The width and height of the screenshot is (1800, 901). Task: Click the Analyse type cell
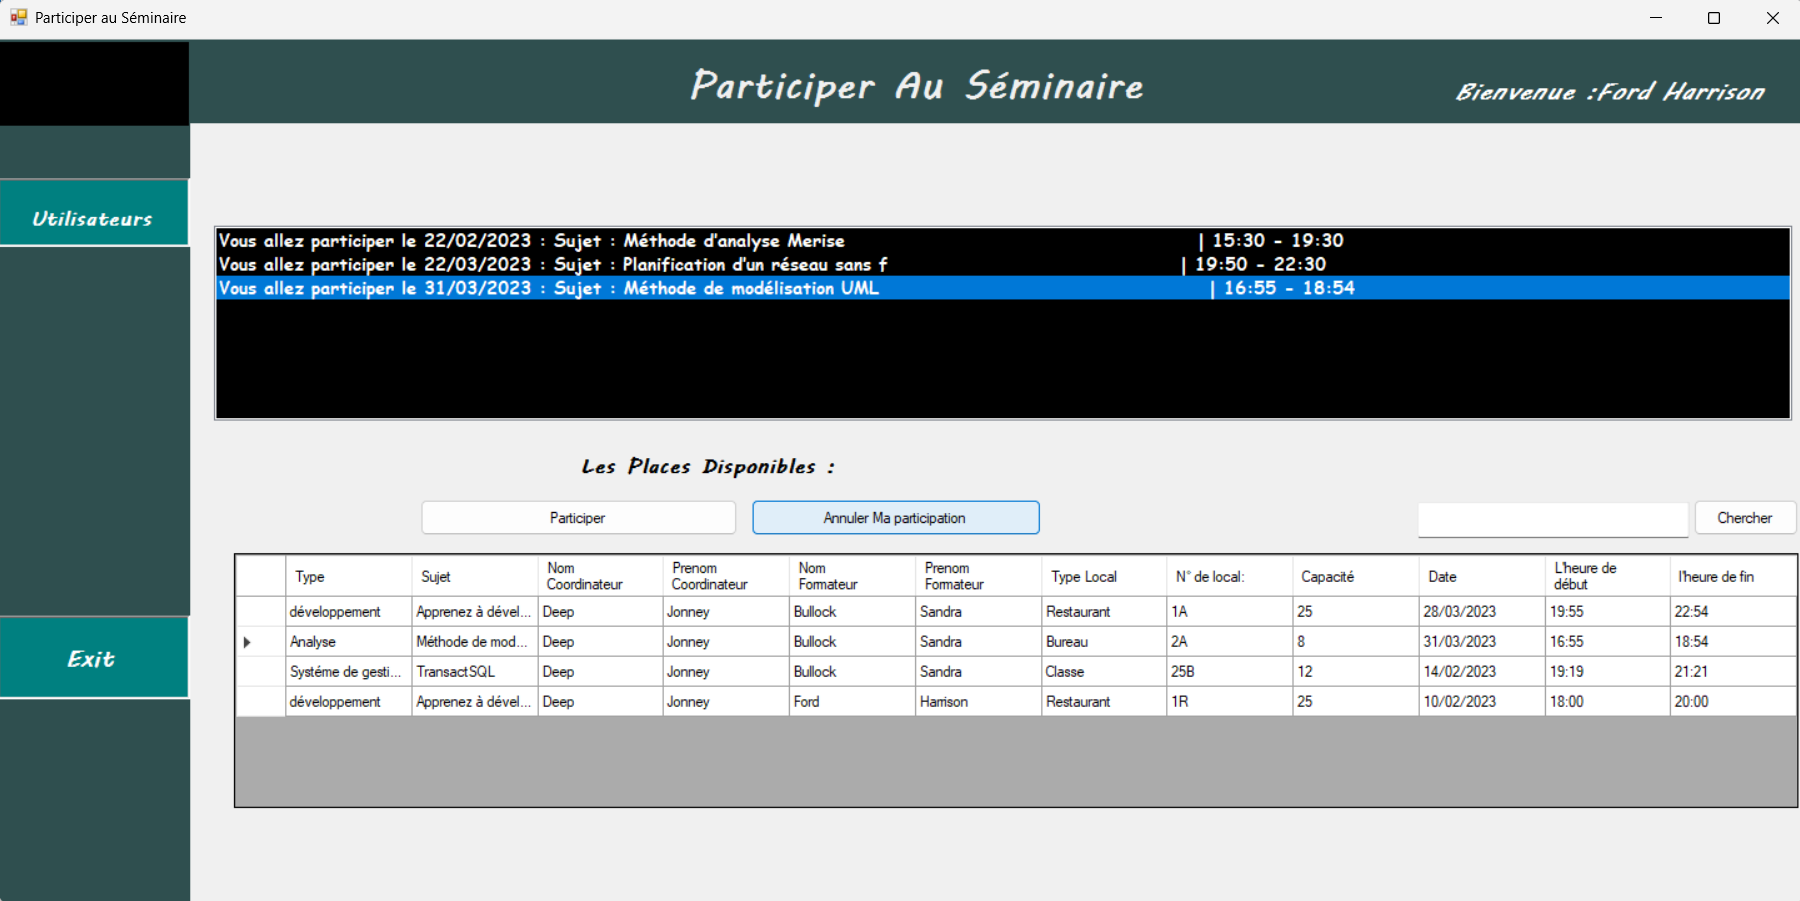click(x=348, y=642)
